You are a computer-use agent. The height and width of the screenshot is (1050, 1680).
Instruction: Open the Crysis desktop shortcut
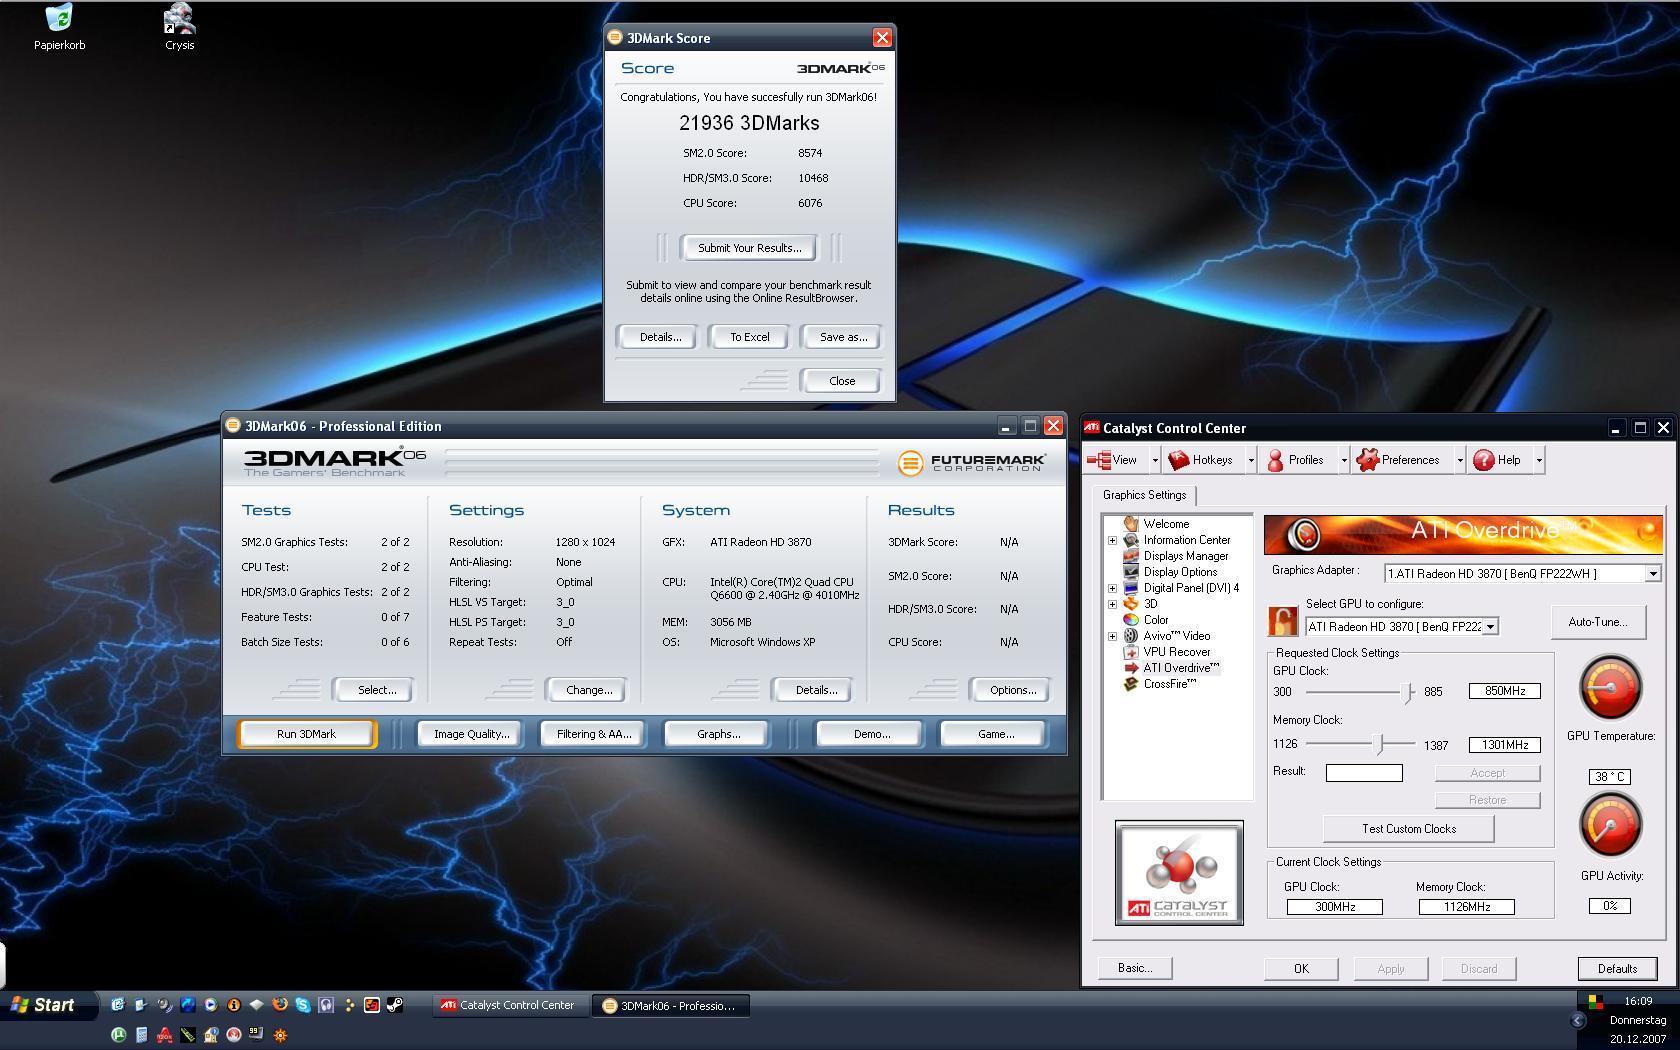tap(179, 27)
